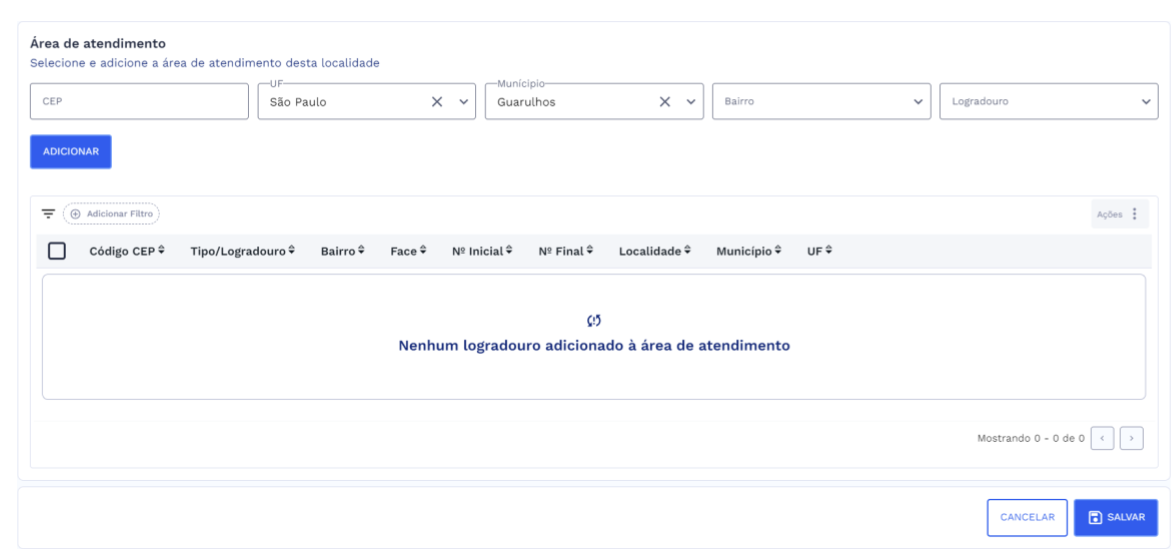Click the refresh icon in empty table

594,321
